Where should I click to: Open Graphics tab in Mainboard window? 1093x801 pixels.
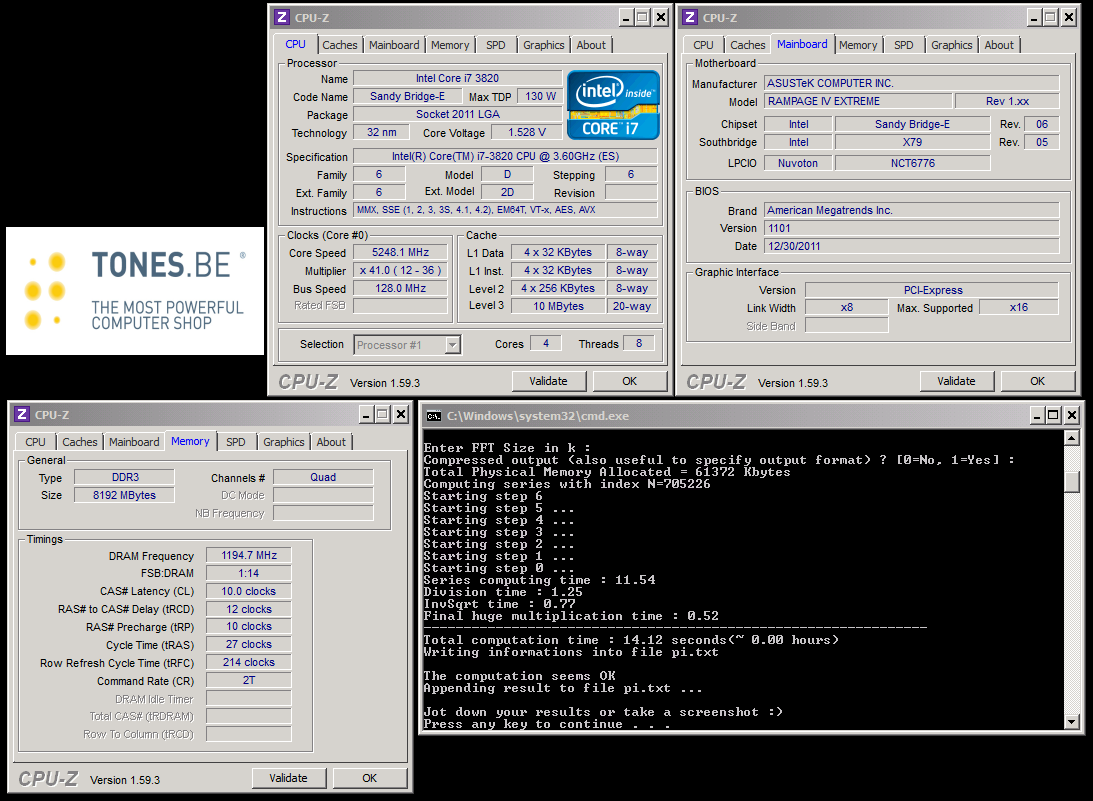951,45
